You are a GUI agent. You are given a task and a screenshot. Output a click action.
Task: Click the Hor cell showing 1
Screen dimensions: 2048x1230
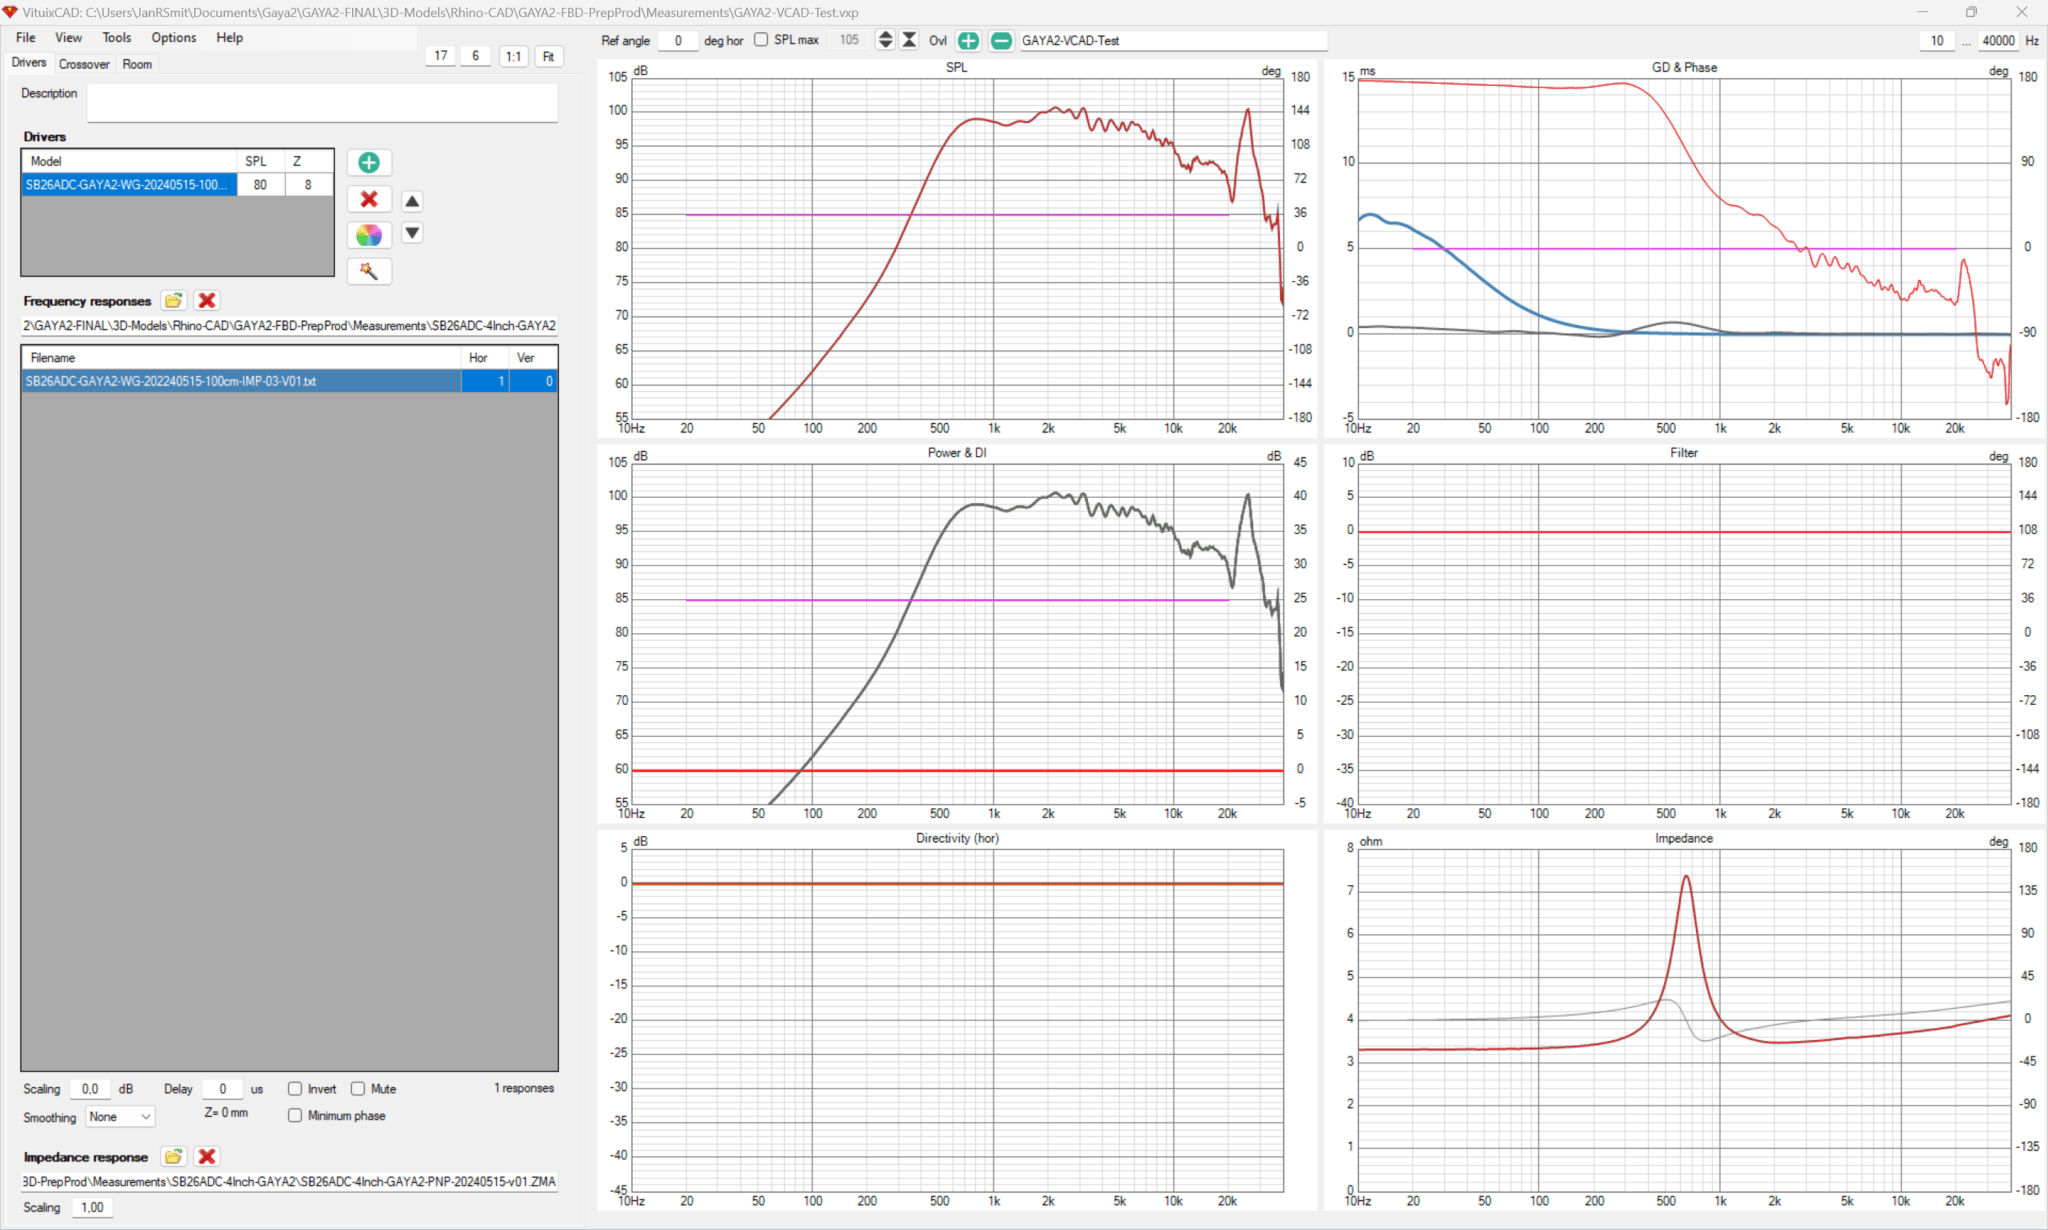pos(485,381)
